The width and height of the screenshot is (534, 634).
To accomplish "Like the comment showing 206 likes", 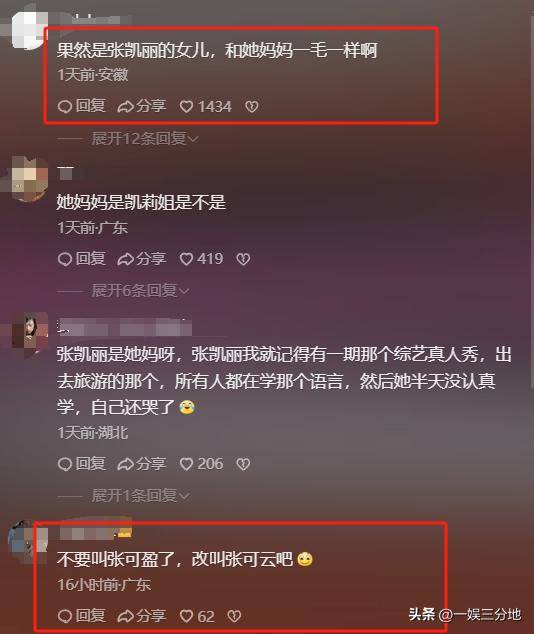I will tap(201, 464).
